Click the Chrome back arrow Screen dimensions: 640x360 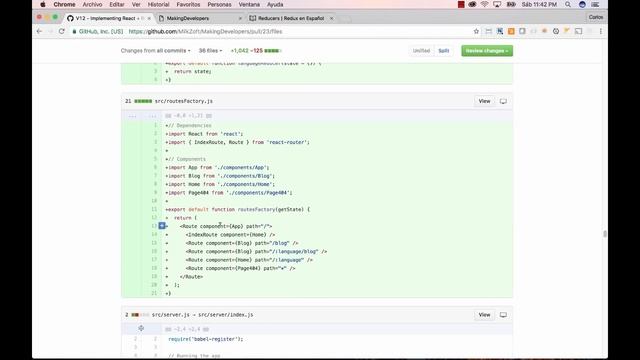pyautogui.click(x=39, y=31)
